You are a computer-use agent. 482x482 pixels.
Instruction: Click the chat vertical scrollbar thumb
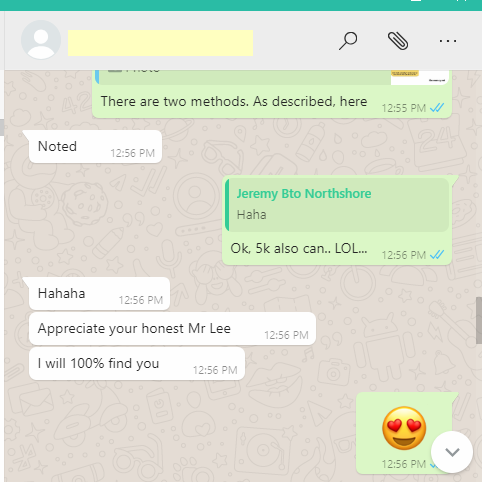(x=479, y=320)
